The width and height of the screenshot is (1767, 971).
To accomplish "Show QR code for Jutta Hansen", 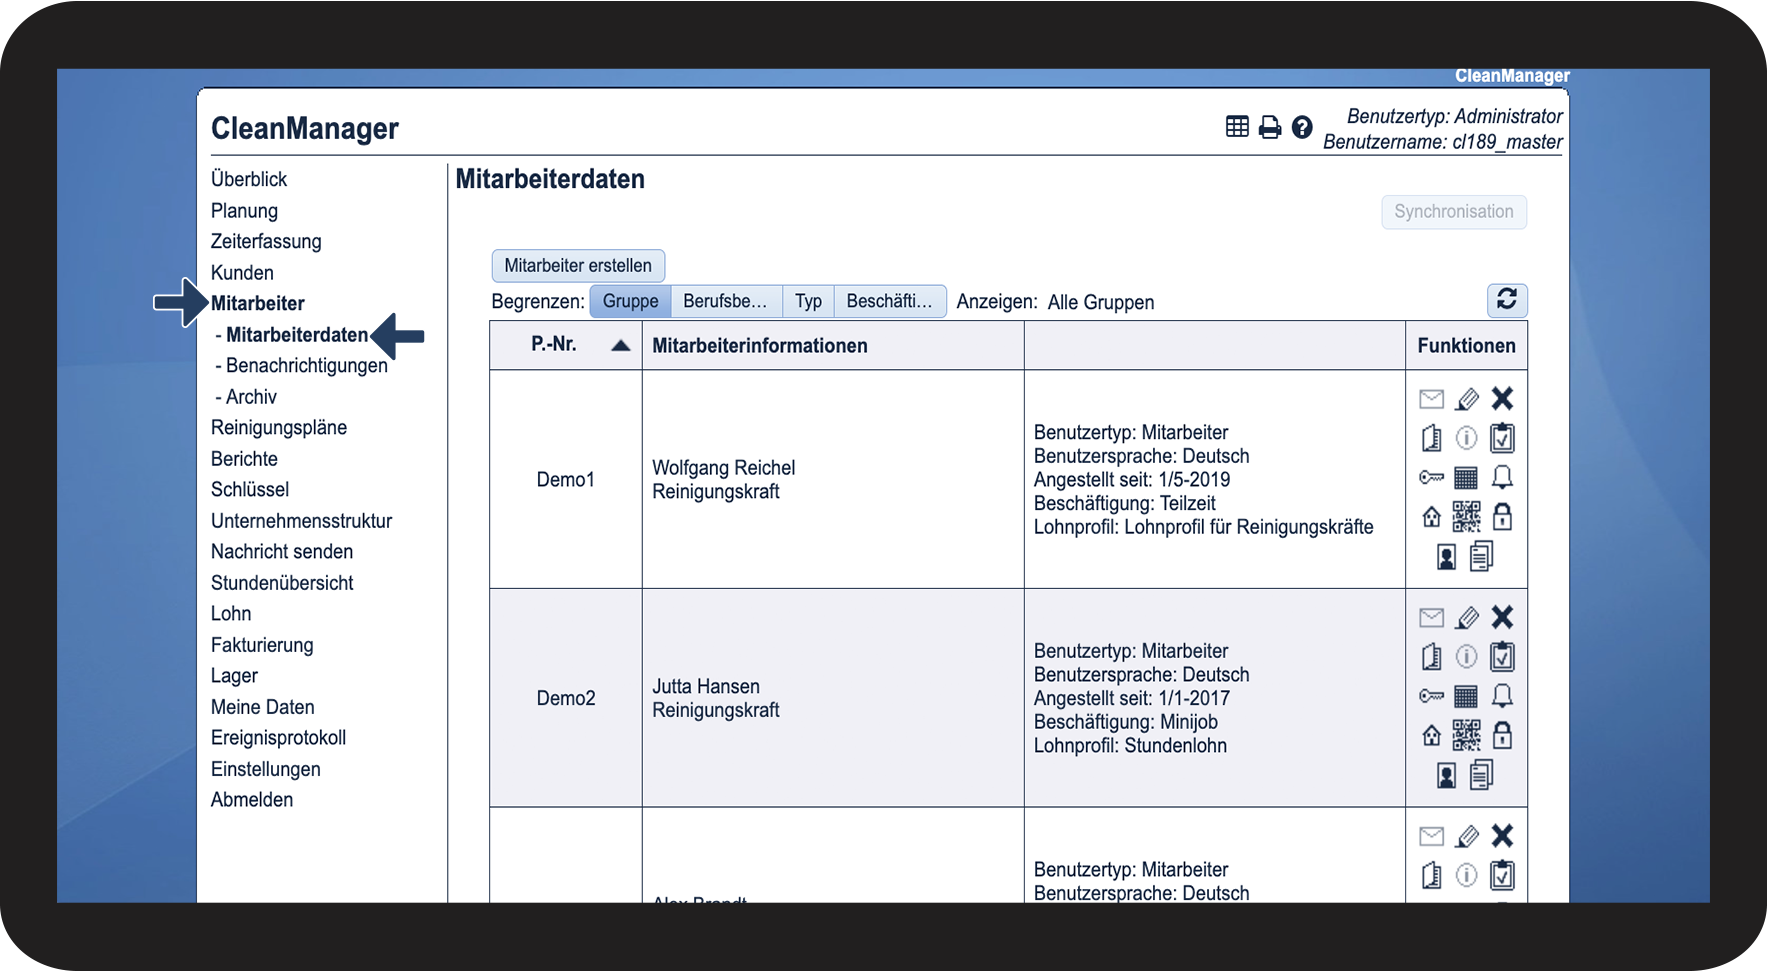I will [x=1466, y=736].
